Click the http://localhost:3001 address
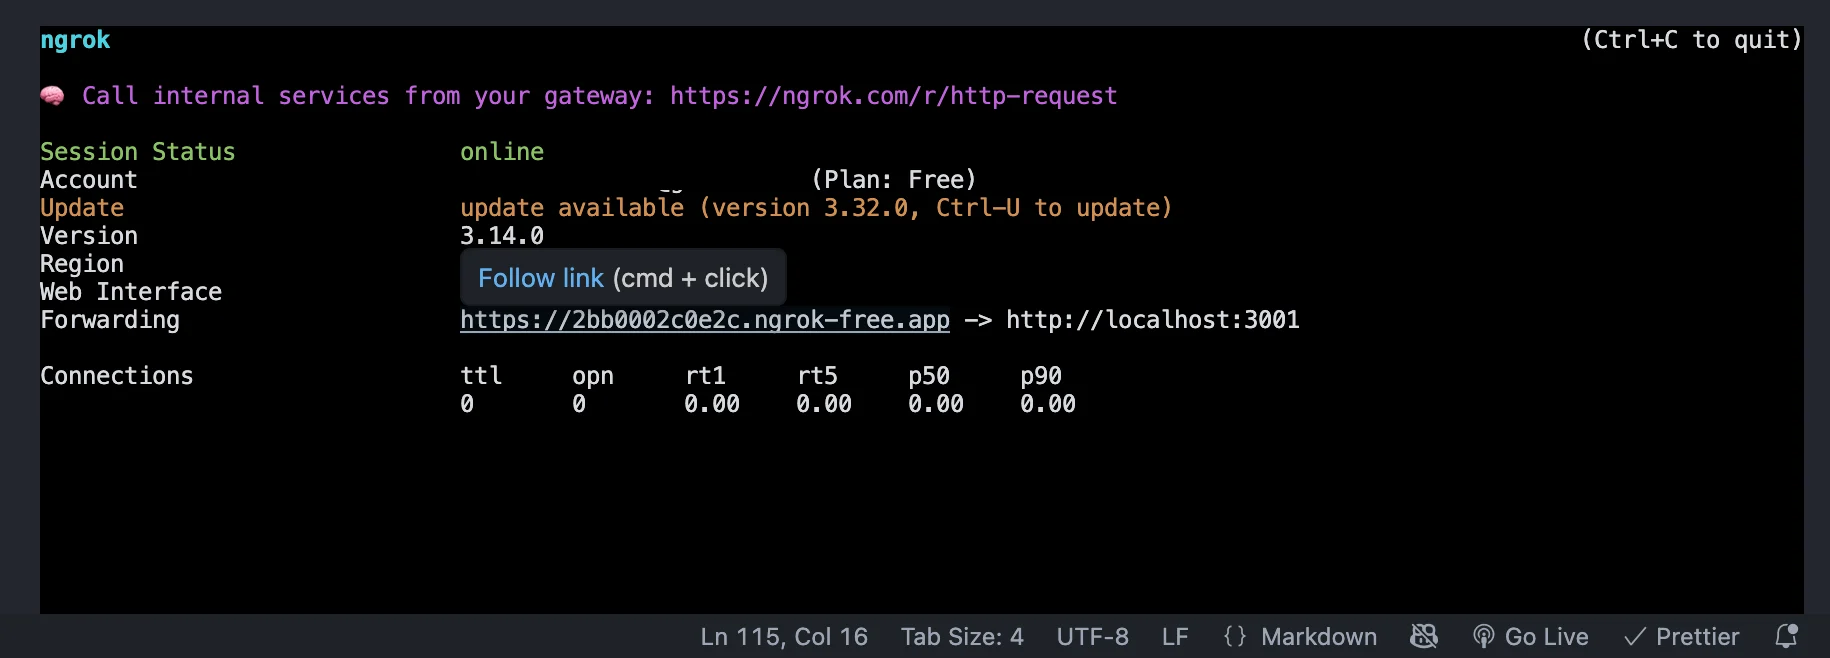The width and height of the screenshot is (1830, 658). pos(1152,320)
